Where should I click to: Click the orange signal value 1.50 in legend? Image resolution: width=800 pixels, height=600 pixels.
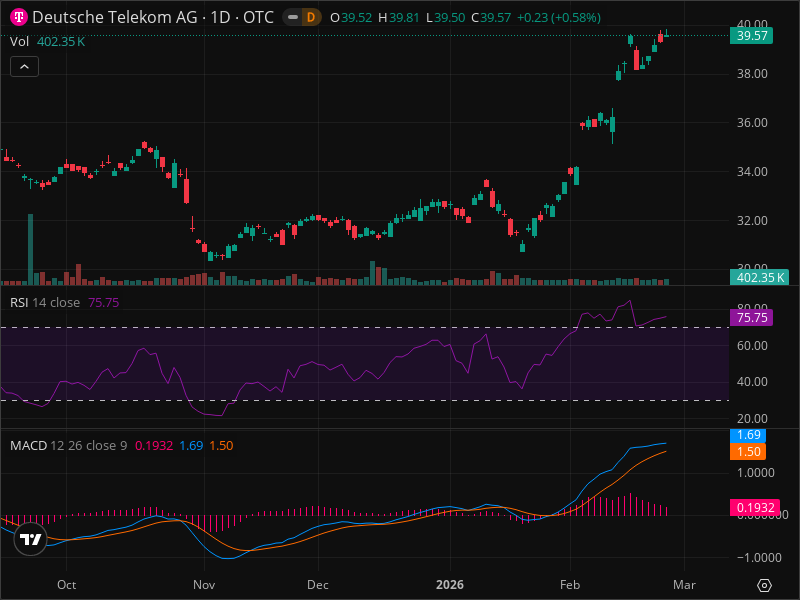[x=221, y=445]
